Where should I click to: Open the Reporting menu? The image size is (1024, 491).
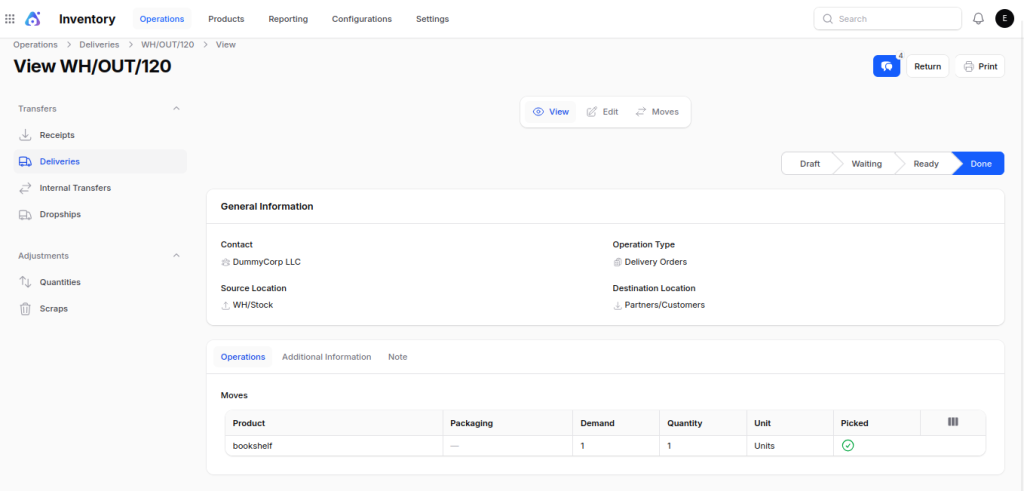coord(288,19)
